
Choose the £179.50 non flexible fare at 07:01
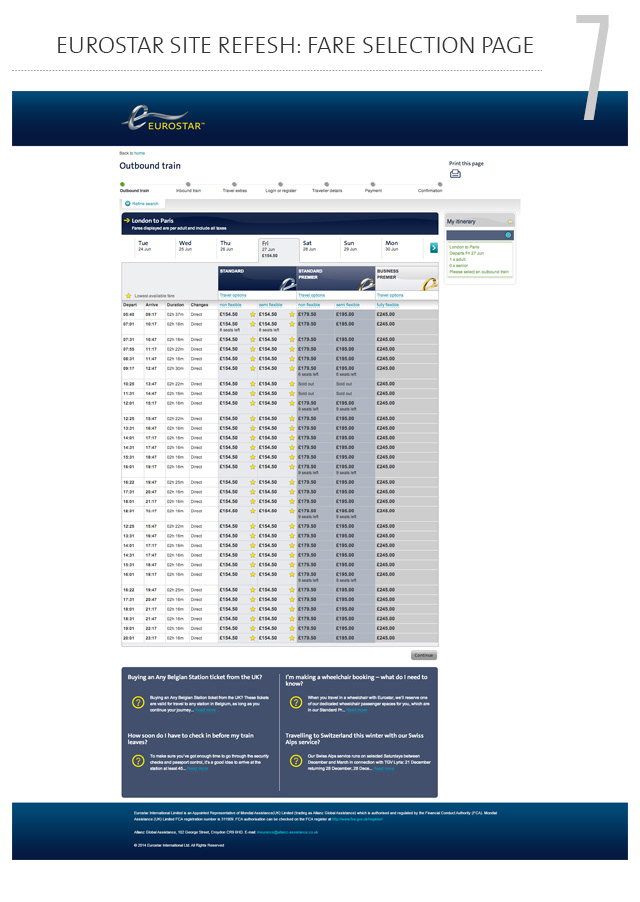click(x=308, y=324)
